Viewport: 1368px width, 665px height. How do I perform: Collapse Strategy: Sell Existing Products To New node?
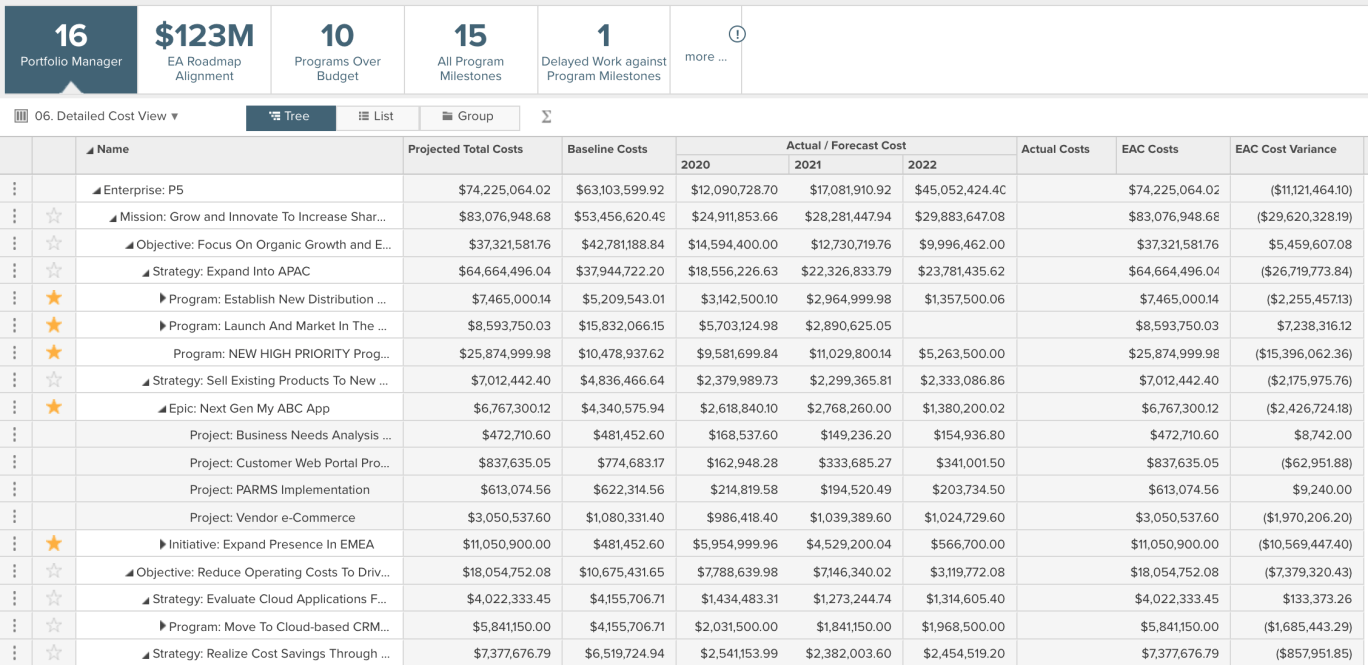pyautogui.click(x=146, y=382)
